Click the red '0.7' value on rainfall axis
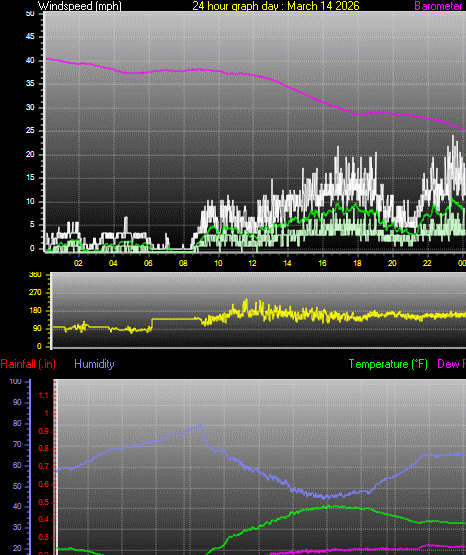The image size is (466, 555). pos(43,467)
